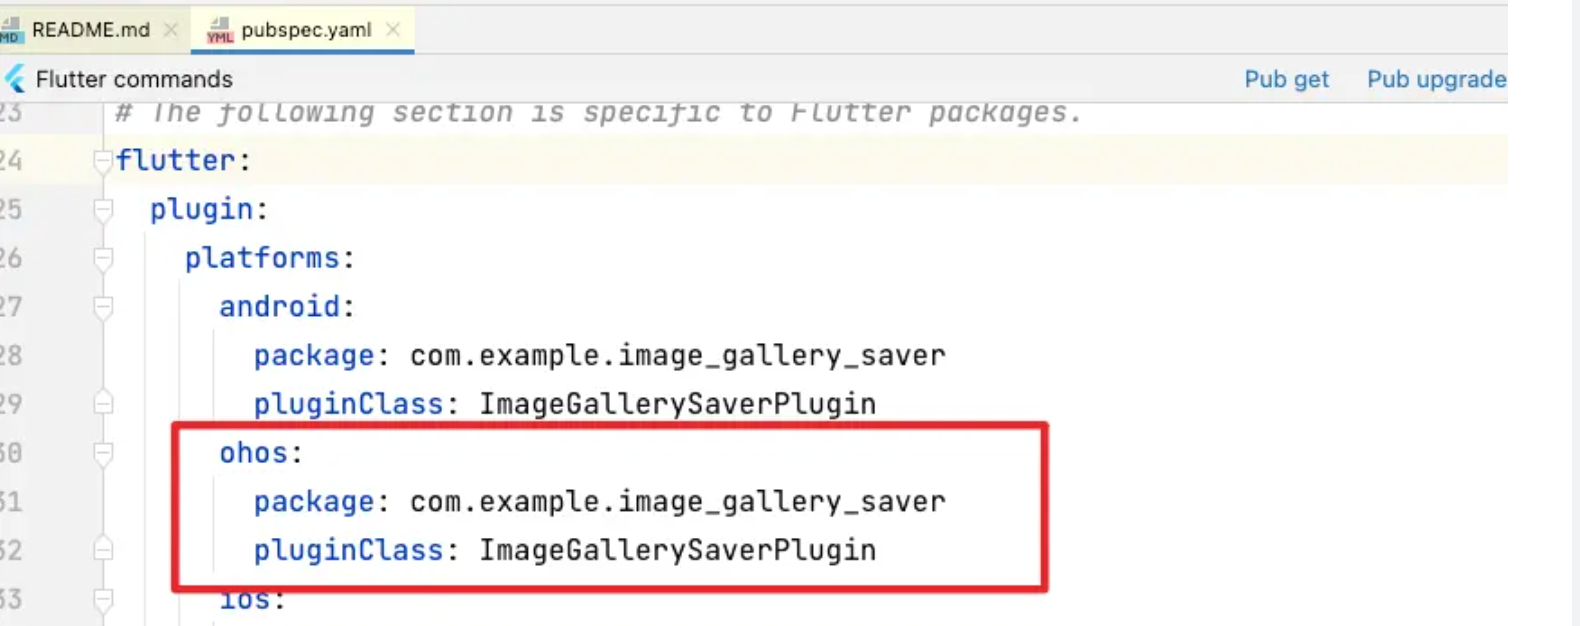Place cursor on ohos package value text
The height and width of the screenshot is (626, 1580).
pyautogui.click(x=677, y=501)
